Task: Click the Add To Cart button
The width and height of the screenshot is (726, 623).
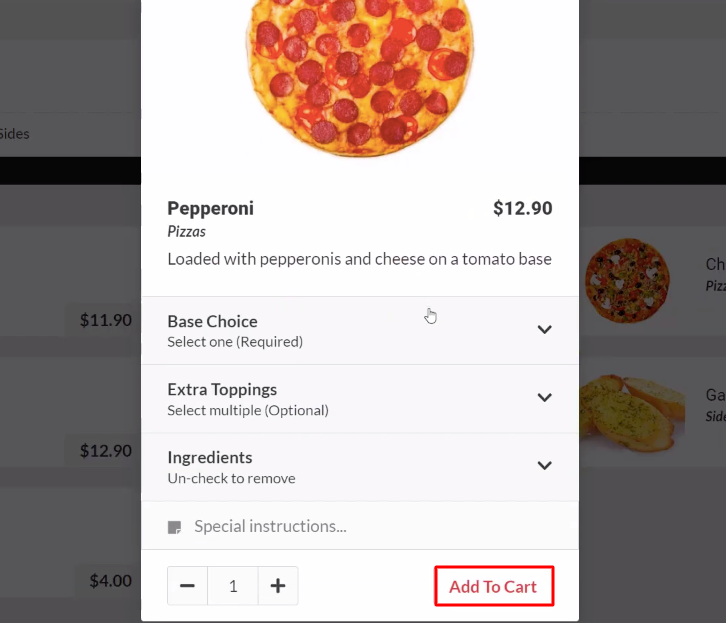Action: click(x=494, y=586)
